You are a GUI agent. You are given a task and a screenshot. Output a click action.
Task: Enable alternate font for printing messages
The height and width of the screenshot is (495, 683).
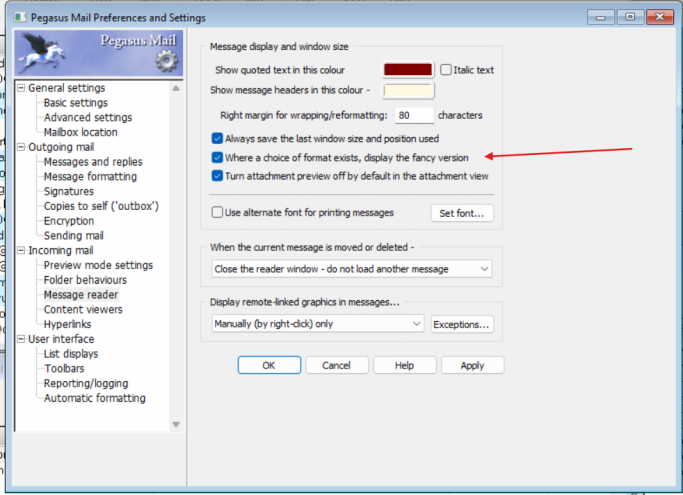218,213
